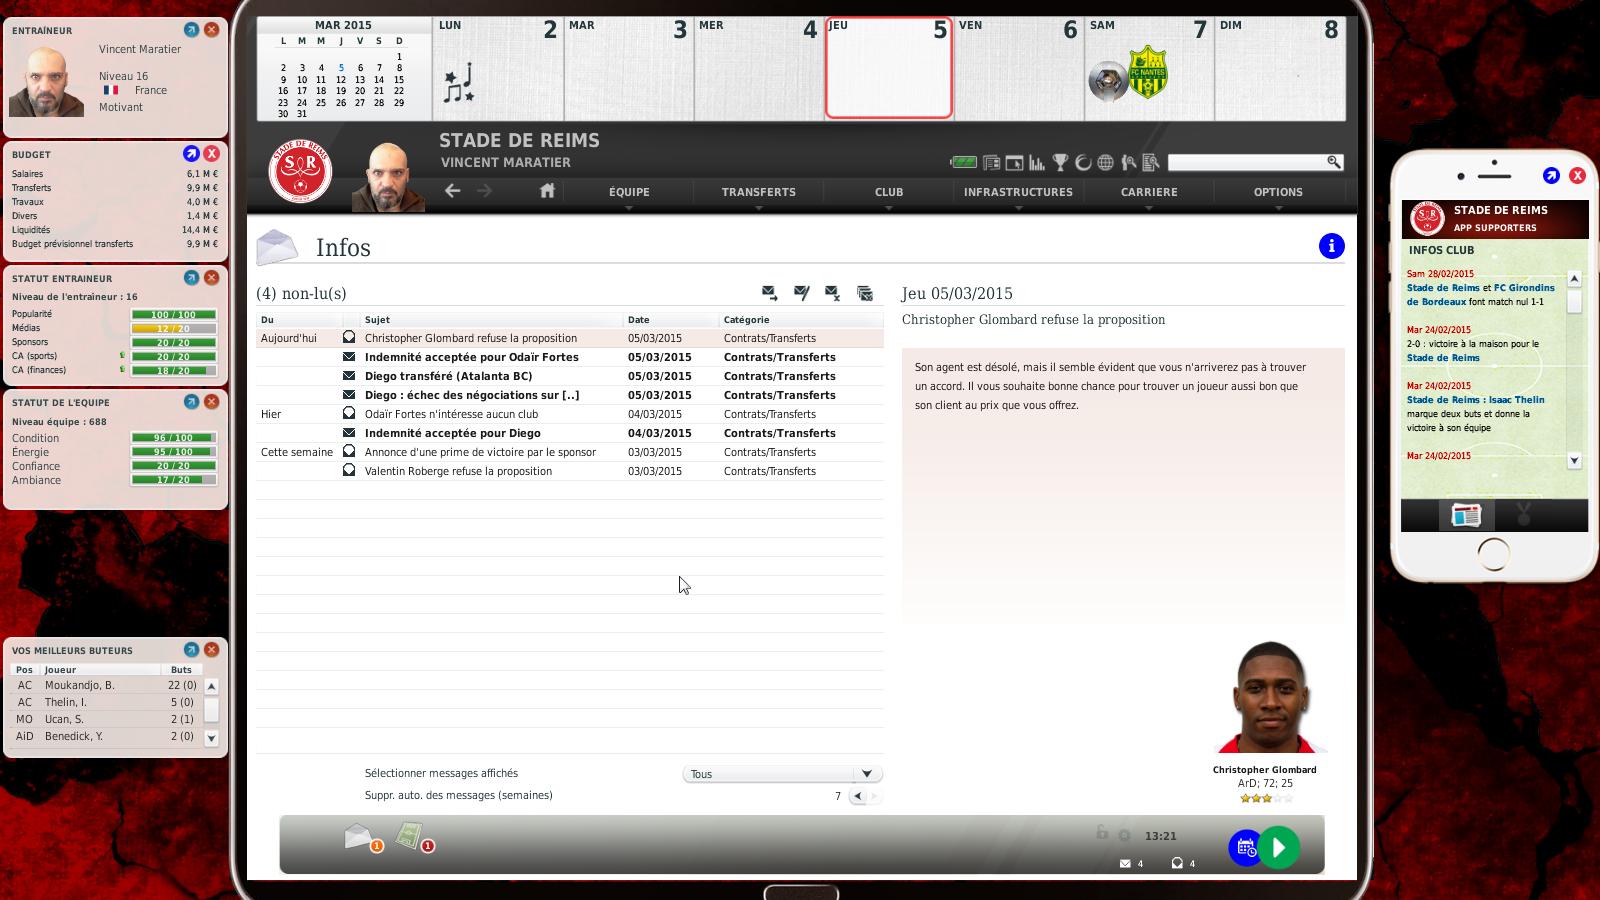The height and width of the screenshot is (900, 1600).
Task: Click Christopher Glombard's player photo
Action: tap(1269, 697)
